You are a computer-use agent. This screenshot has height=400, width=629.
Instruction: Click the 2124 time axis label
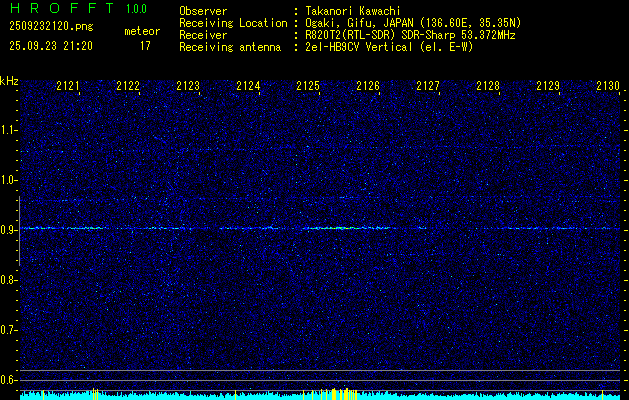point(248,85)
